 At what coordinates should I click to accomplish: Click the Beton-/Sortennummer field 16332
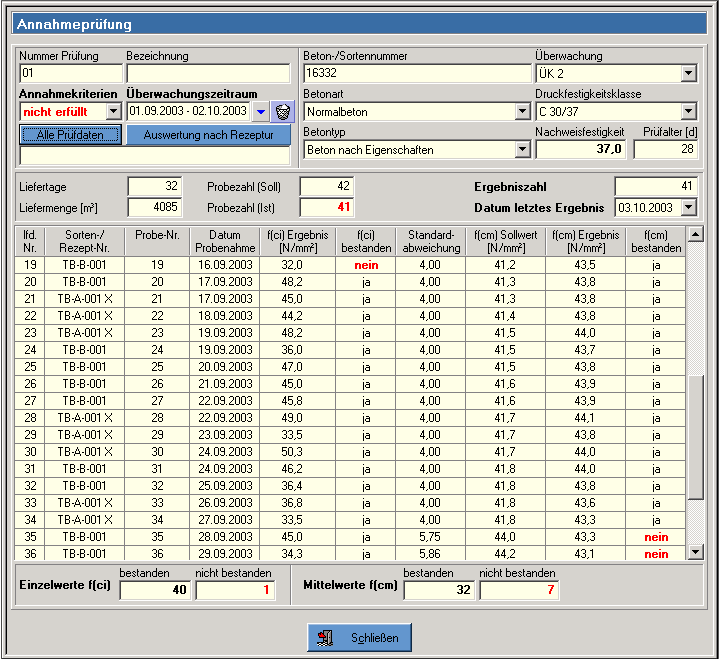[x=416, y=73]
